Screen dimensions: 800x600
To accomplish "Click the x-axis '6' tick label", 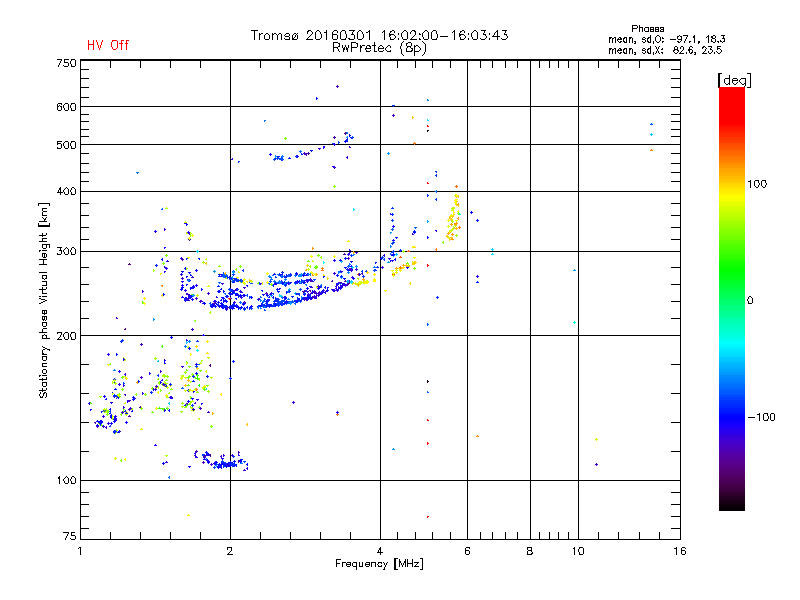I will coord(467,551).
